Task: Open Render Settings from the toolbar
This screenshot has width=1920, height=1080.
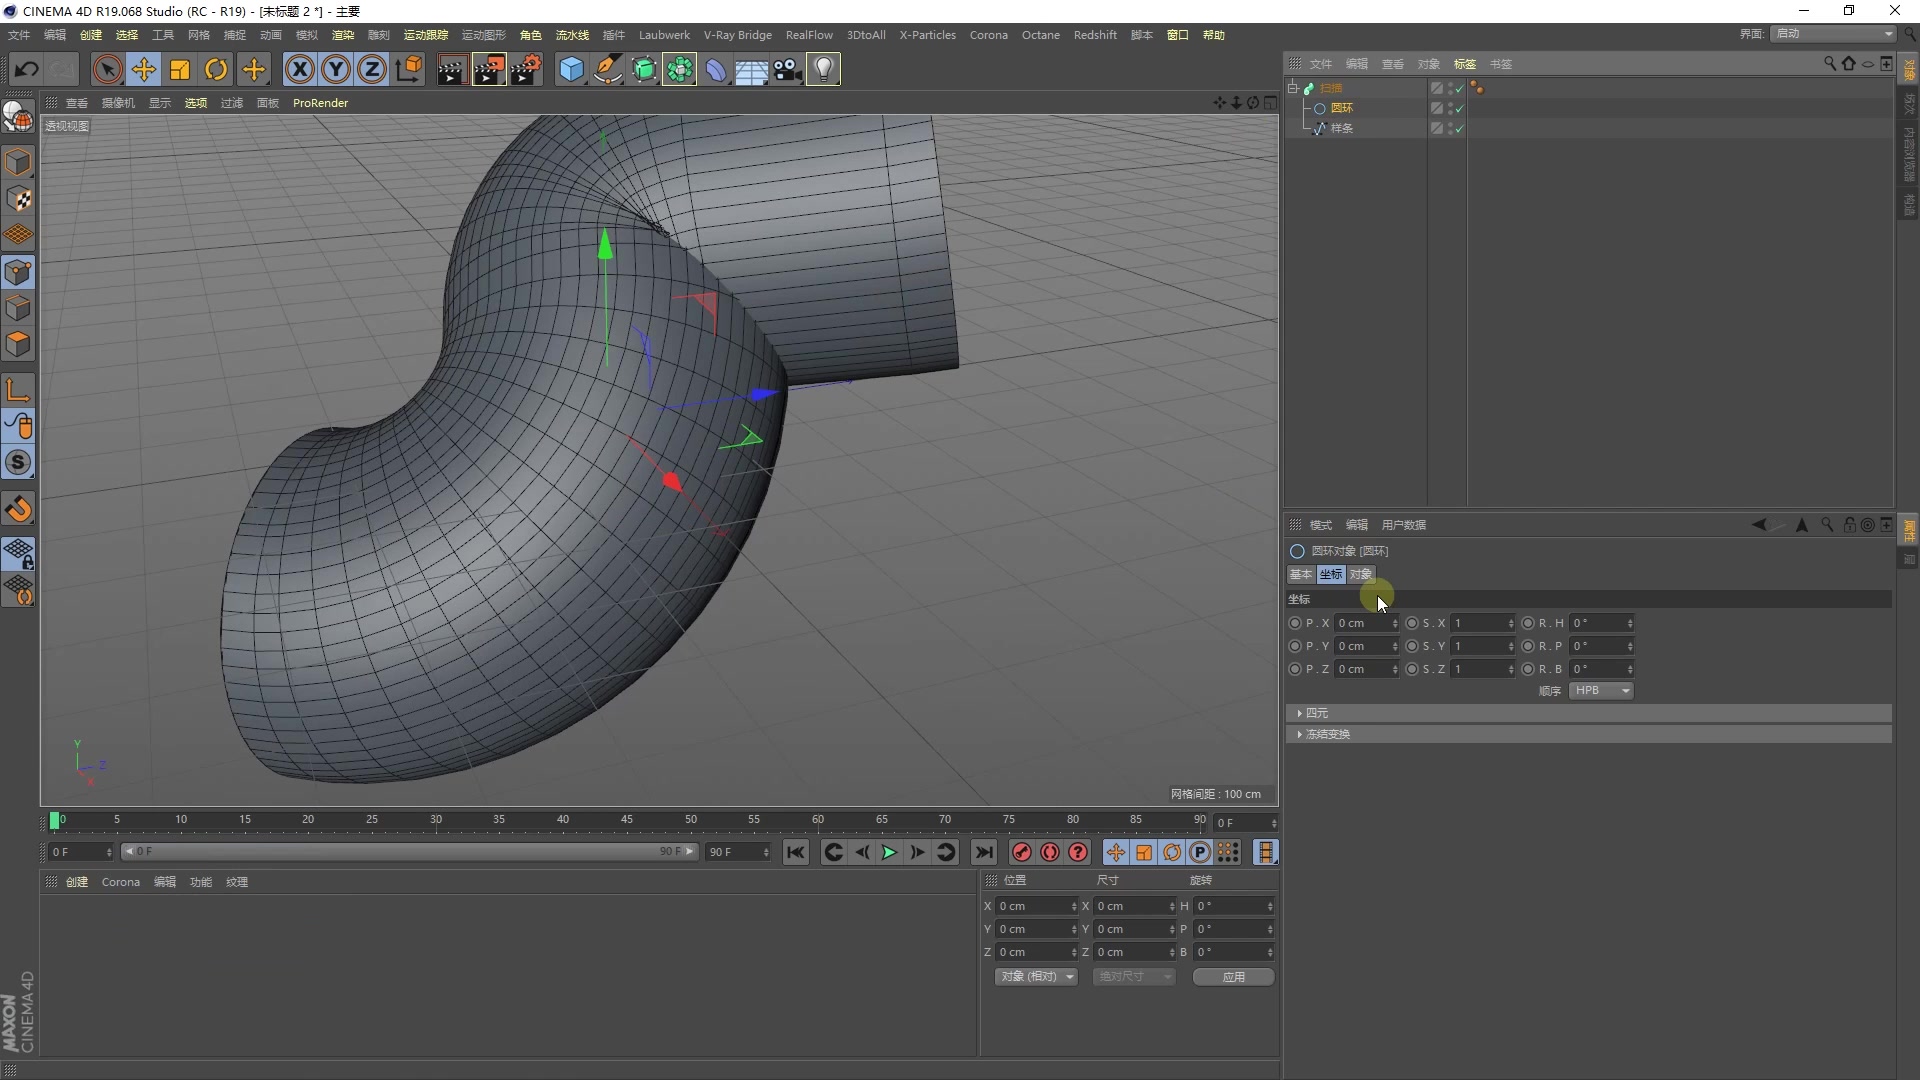Action: click(527, 69)
